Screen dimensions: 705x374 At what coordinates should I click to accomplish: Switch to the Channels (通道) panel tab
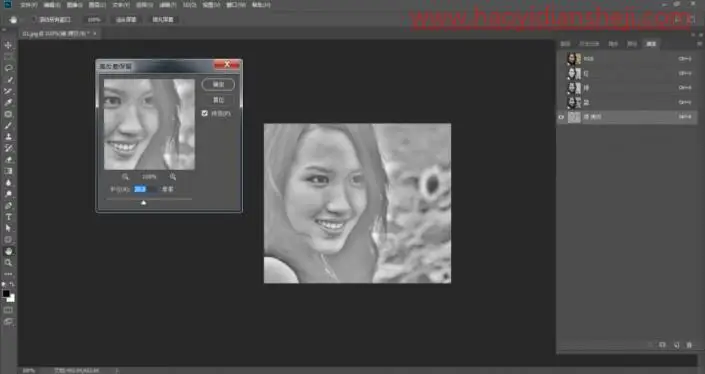(x=651, y=44)
